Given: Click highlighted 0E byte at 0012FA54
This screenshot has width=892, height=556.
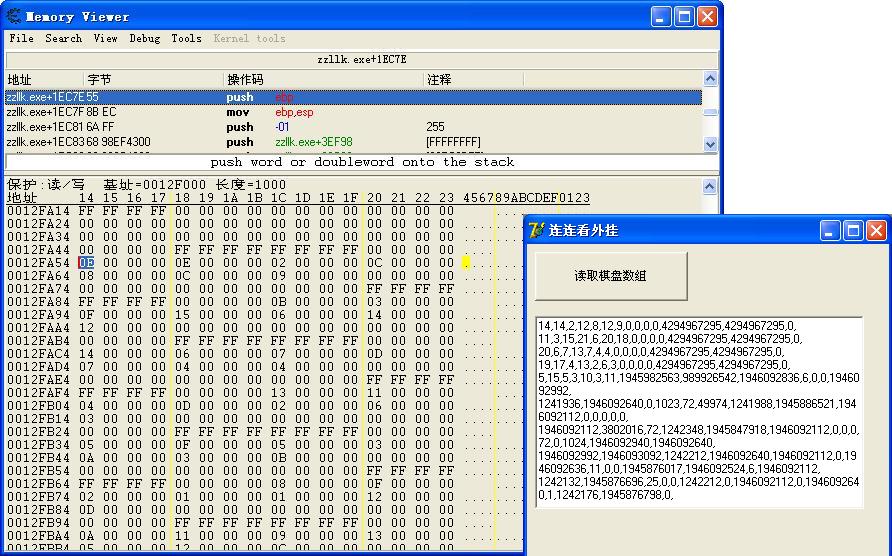Looking at the screenshot, I should [x=86, y=263].
